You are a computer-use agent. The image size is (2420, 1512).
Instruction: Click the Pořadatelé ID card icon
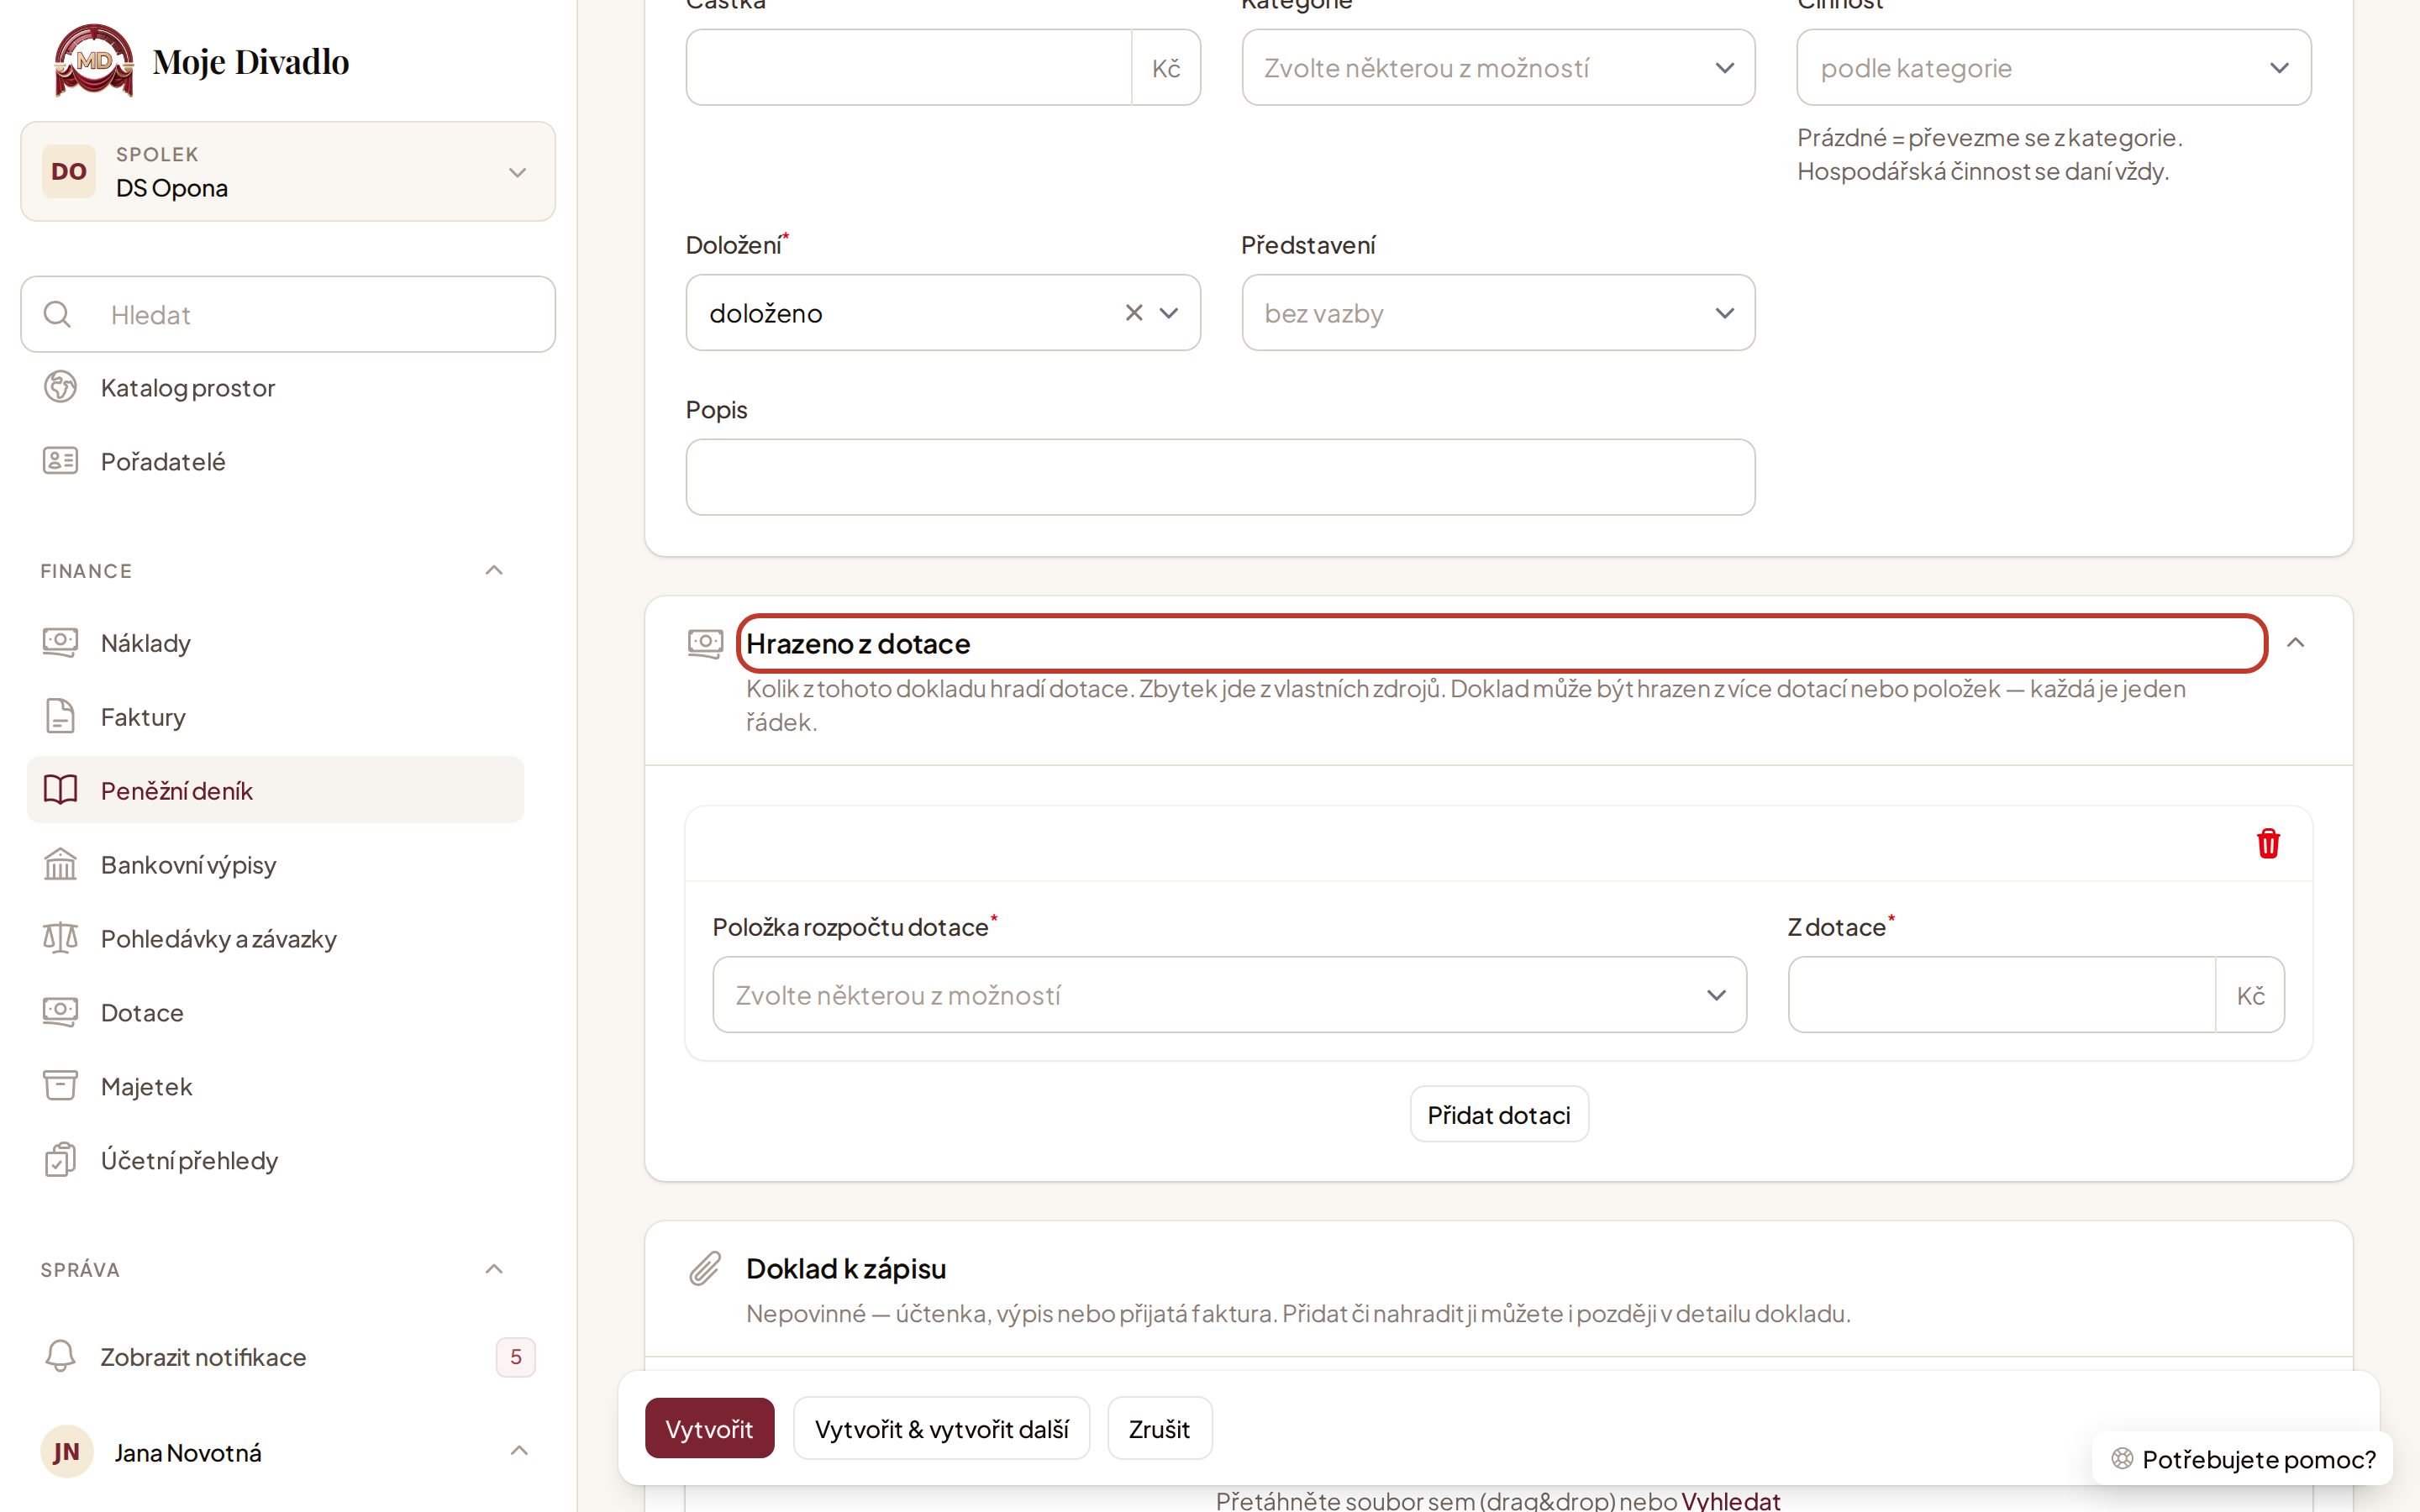click(x=60, y=461)
